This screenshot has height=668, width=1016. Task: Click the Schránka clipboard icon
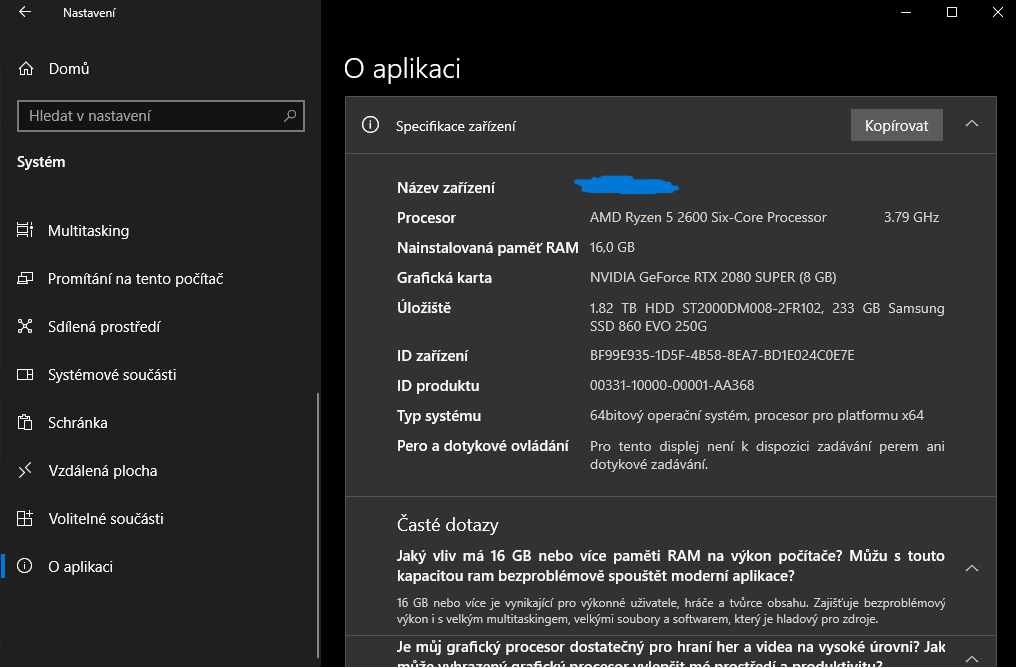click(x=25, y=422)
